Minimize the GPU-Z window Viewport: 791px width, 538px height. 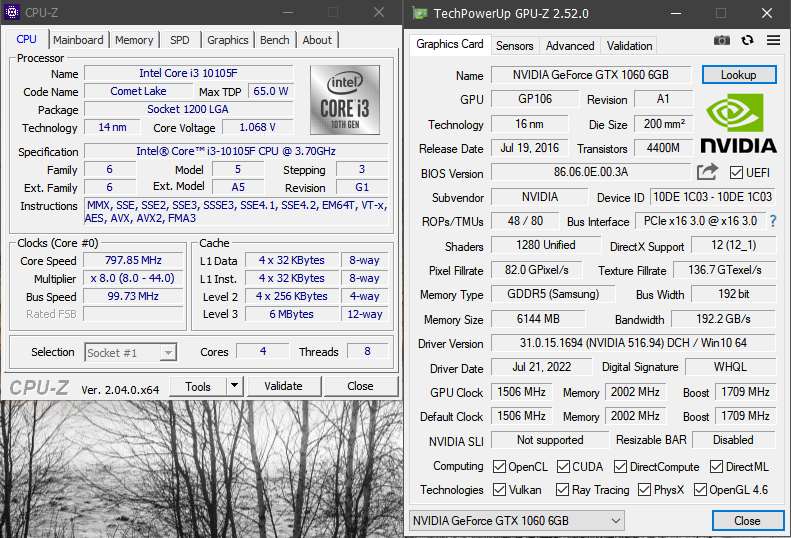coord(676,13)
